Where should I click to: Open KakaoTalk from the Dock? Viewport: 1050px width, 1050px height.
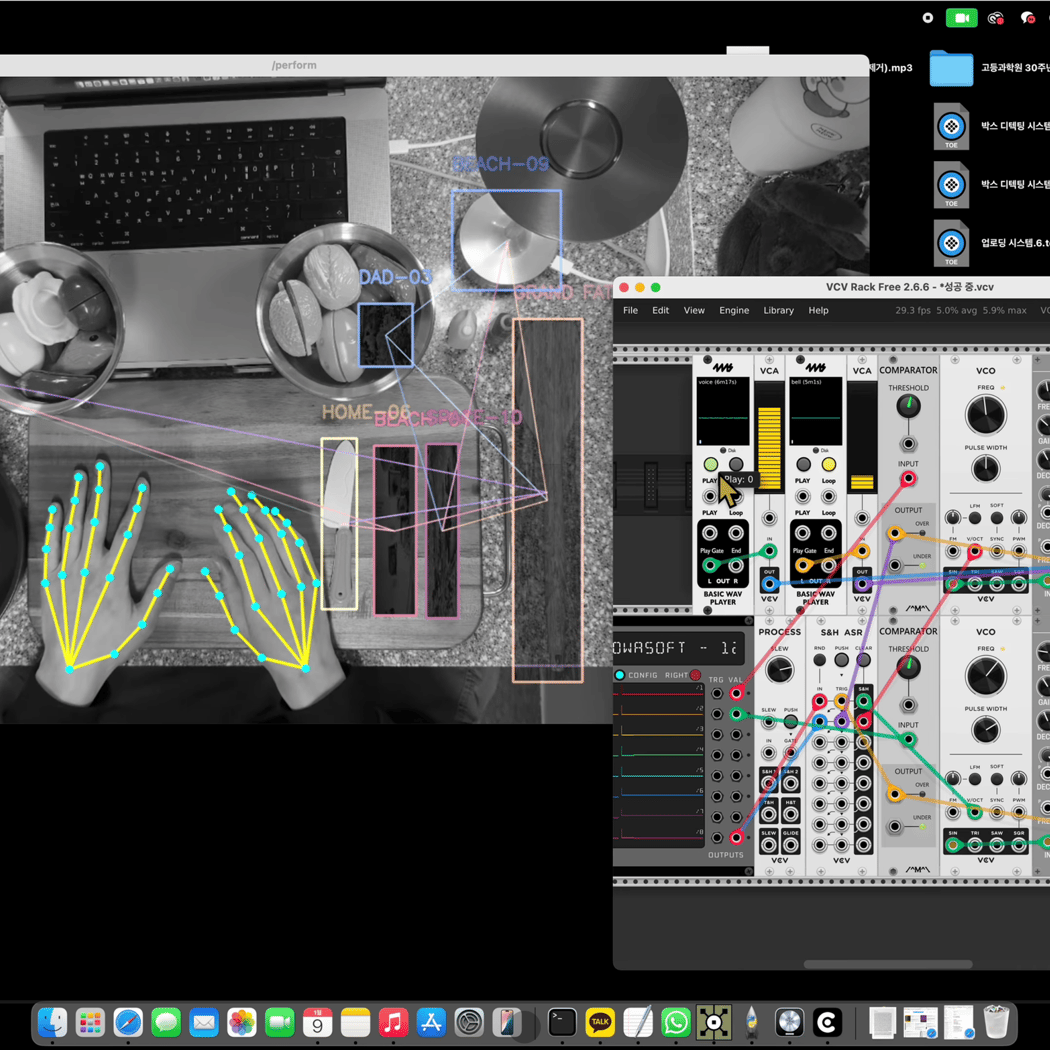pyautogui.click(x=600, y=1023)
